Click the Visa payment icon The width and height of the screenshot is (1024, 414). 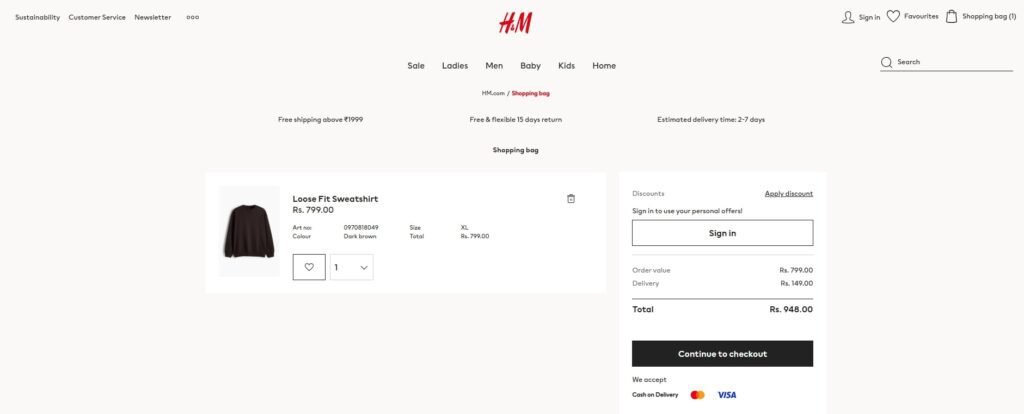point(727,395)
